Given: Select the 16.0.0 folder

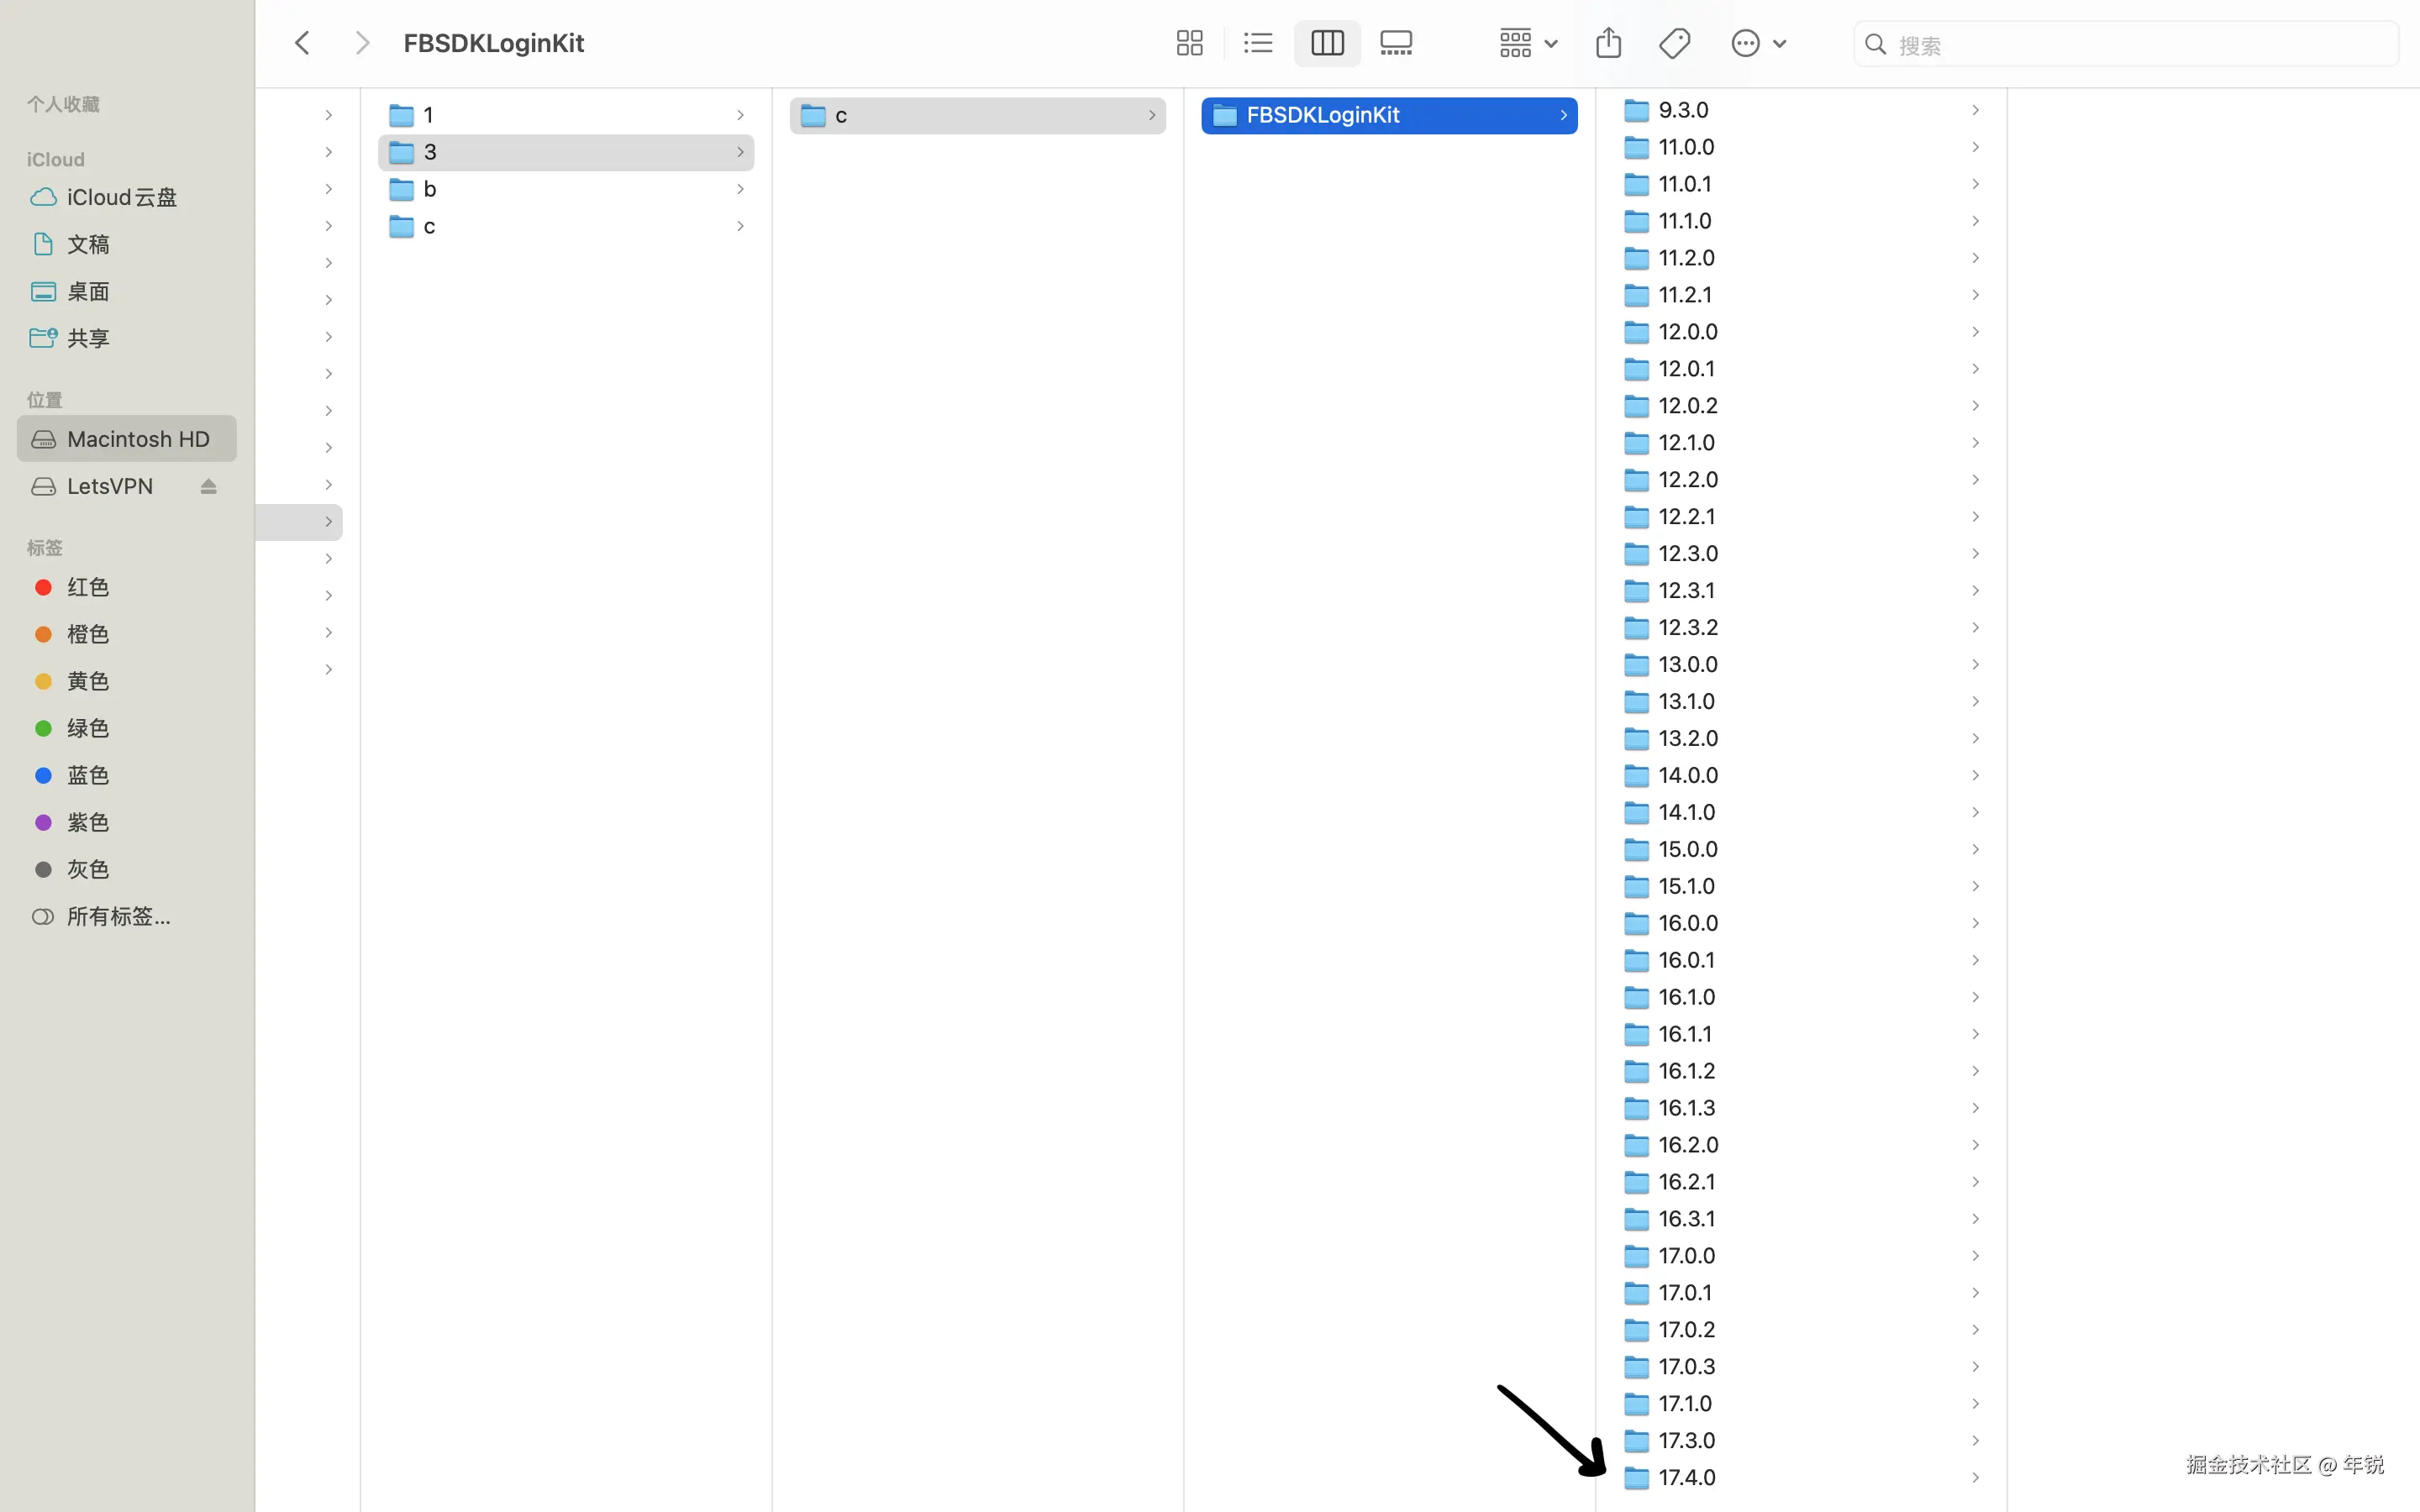Looking at the screenshot, I should pyautogui.click(x=1687, y=923).
